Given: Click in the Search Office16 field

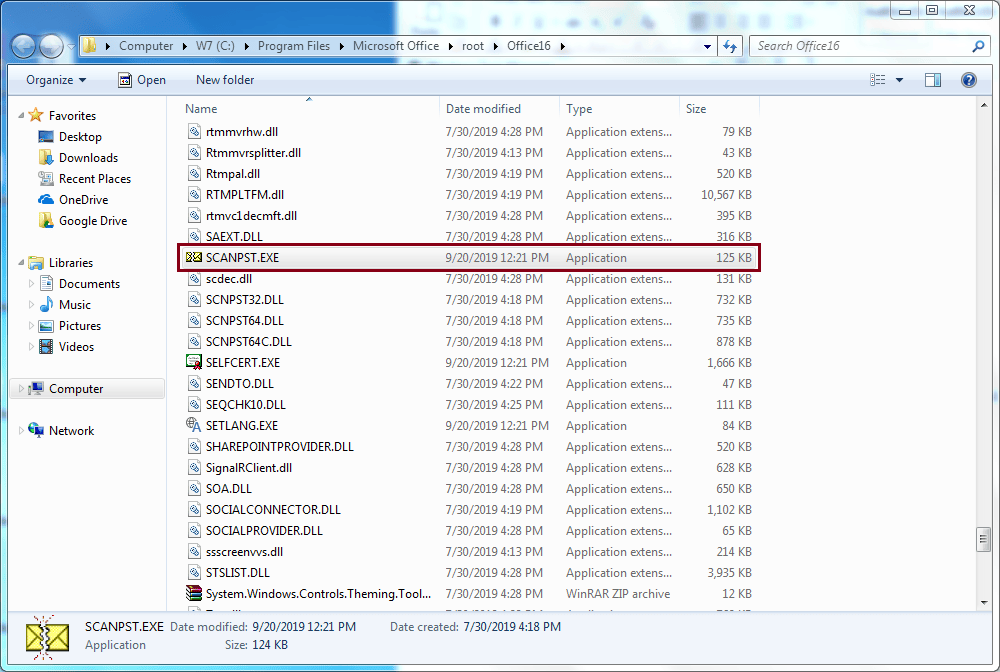Looking at the screenshot, I should click(861, 46).
